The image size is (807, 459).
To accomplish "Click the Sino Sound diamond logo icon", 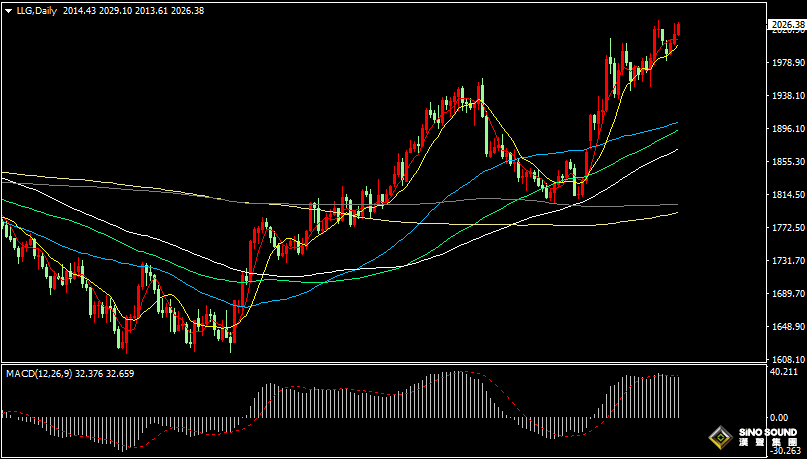I will 718,436.
